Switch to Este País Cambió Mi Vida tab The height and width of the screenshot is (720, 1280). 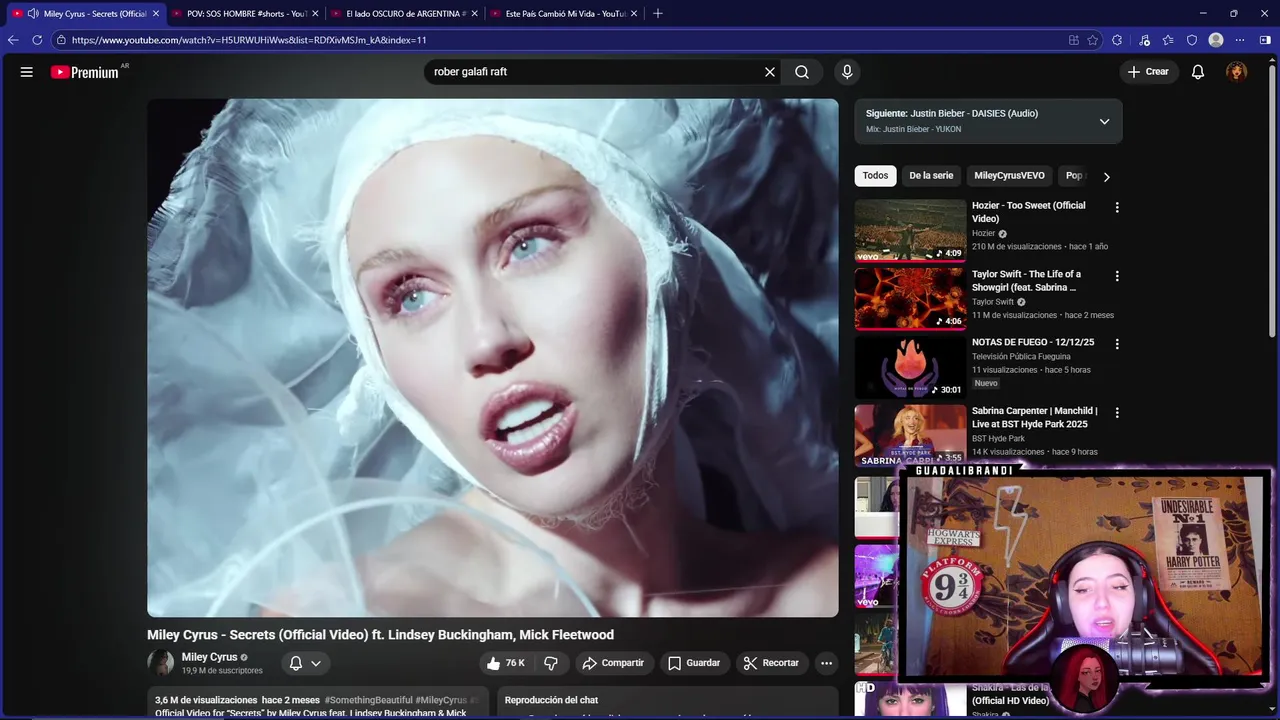click(x=563, y=13)
